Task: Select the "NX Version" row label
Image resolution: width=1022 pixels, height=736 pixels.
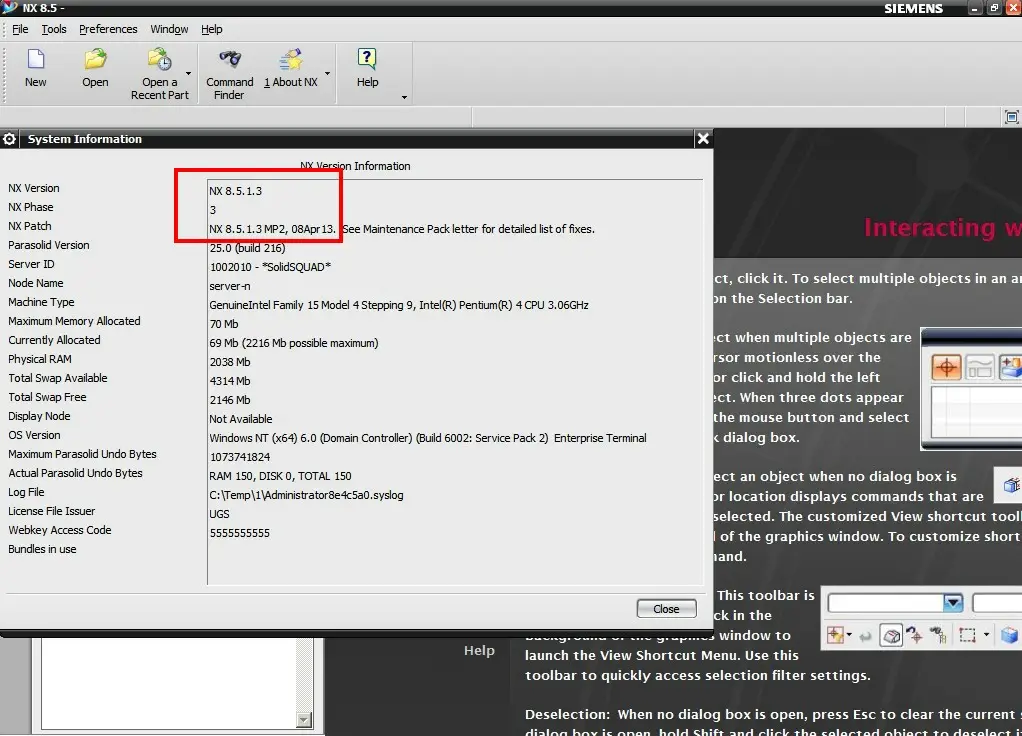Action: (34, 188)
